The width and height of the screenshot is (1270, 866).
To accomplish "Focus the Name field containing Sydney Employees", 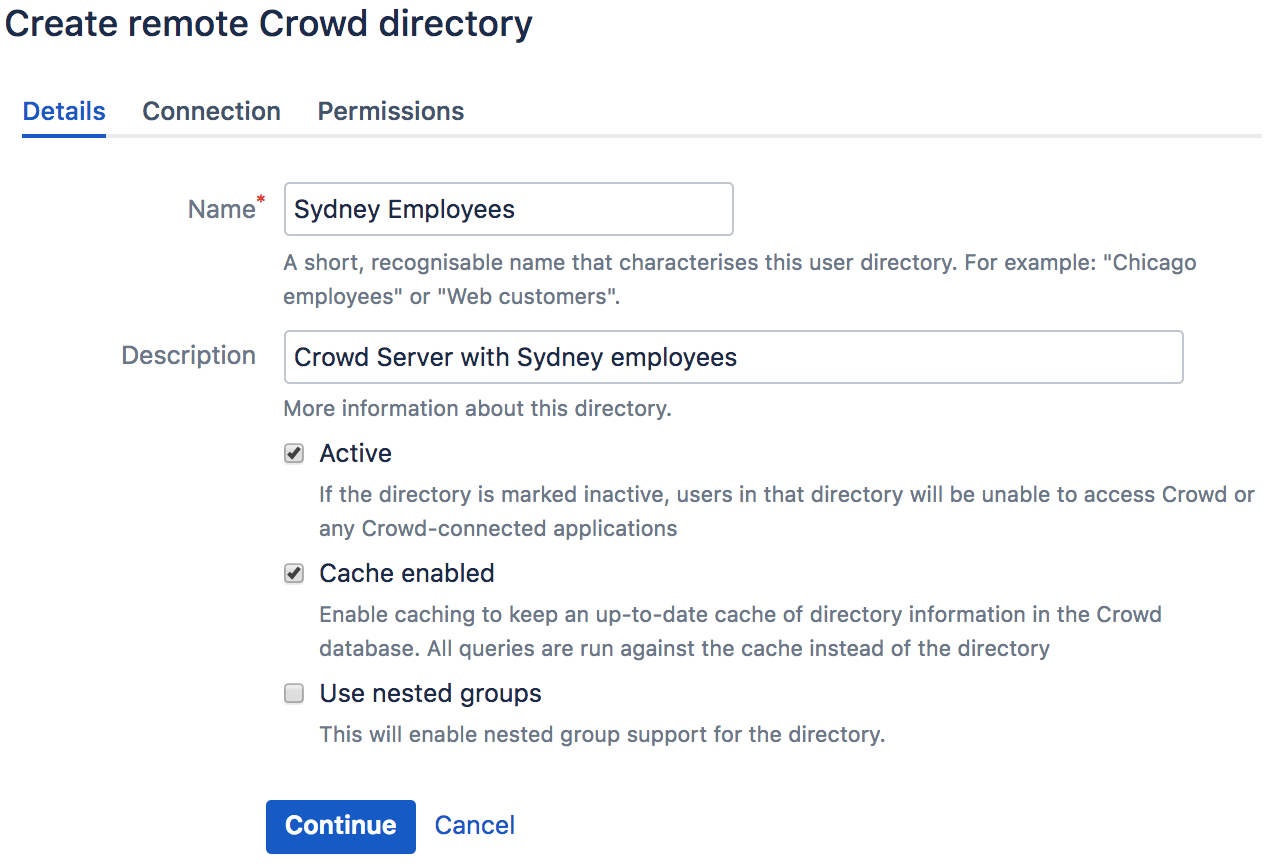I will (x=508, y=209).
